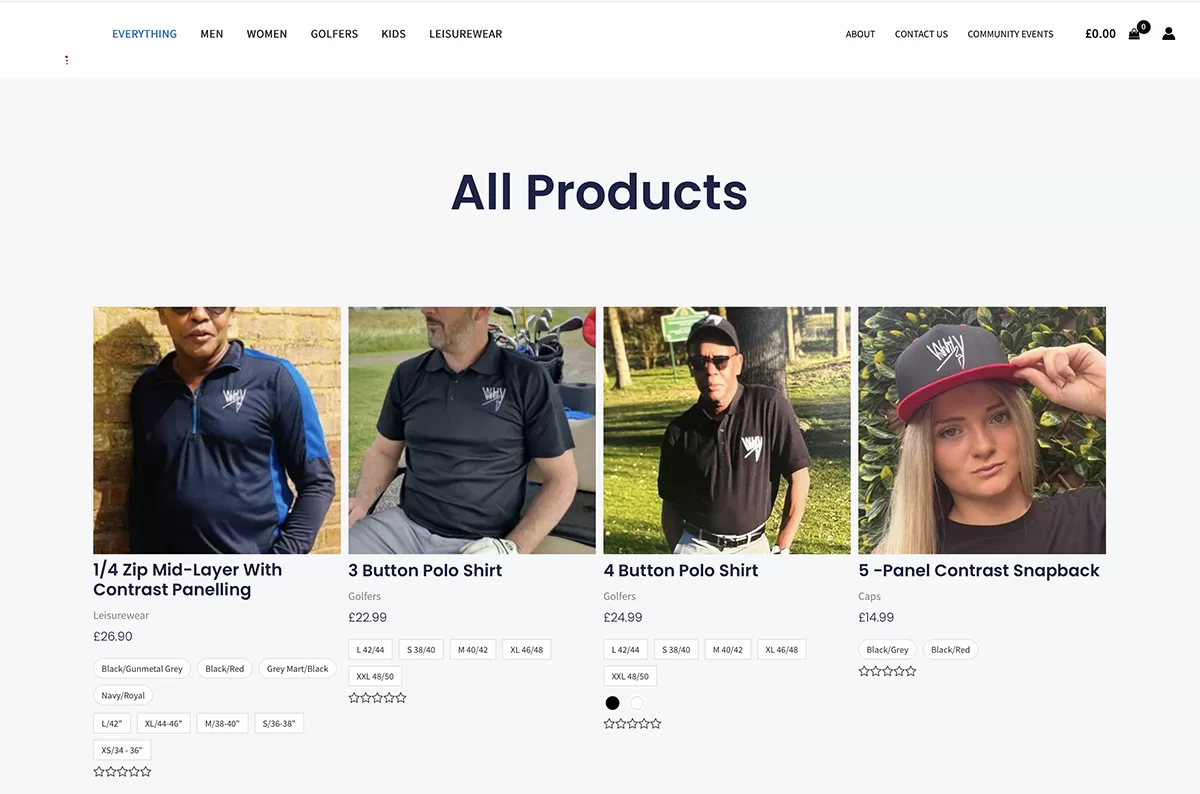
Task: Open the 5-Panel Contrast Snapback product title
Action: [x=979, y=571]
